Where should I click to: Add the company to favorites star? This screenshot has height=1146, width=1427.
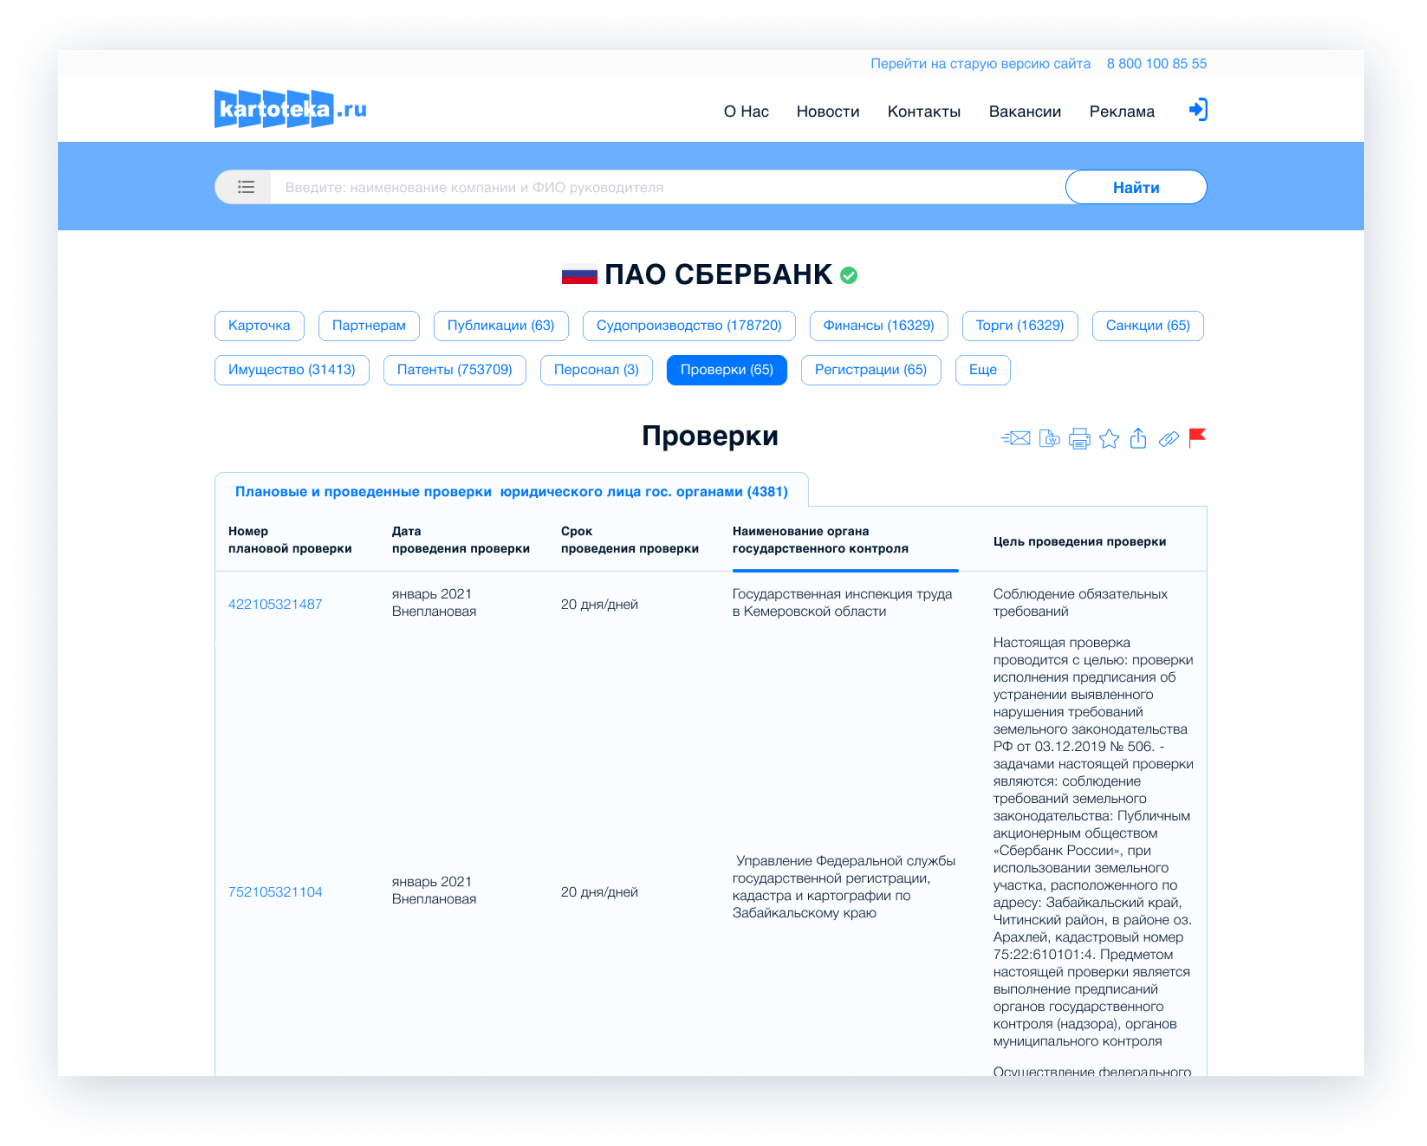(x=1109, y=438)
